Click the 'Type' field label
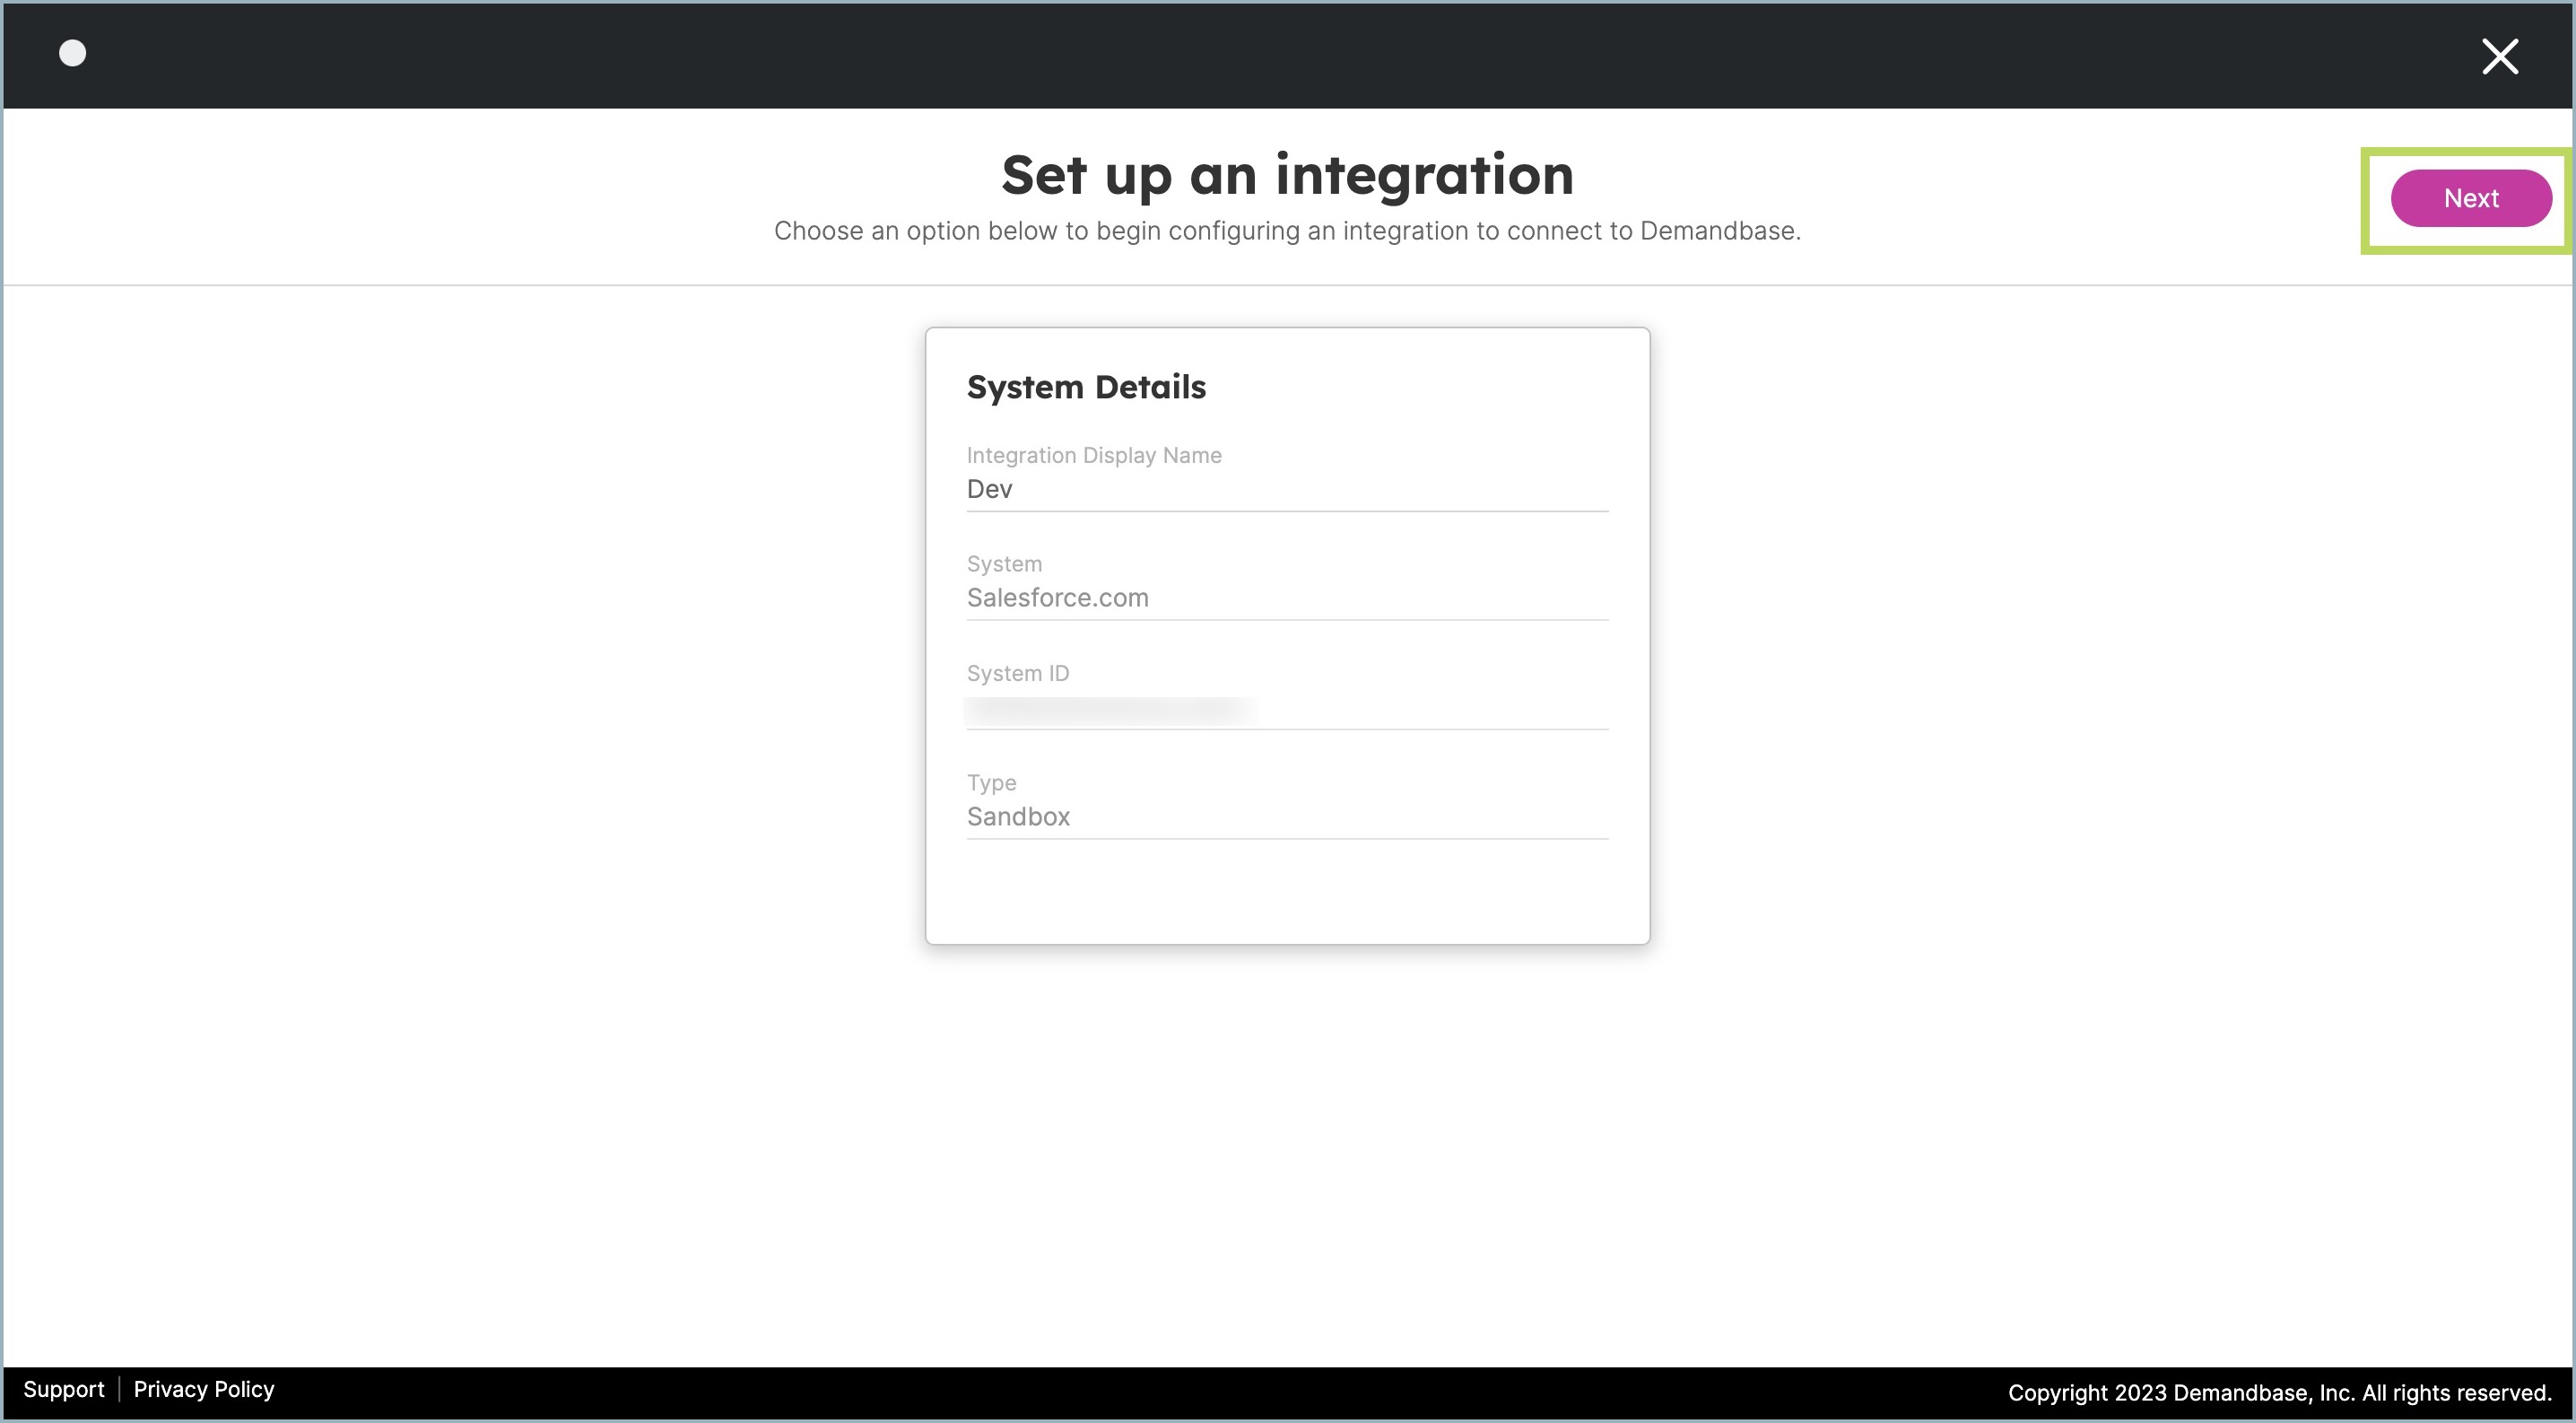This screenshot has width=2576, height=1423. [x=991, y=782]
